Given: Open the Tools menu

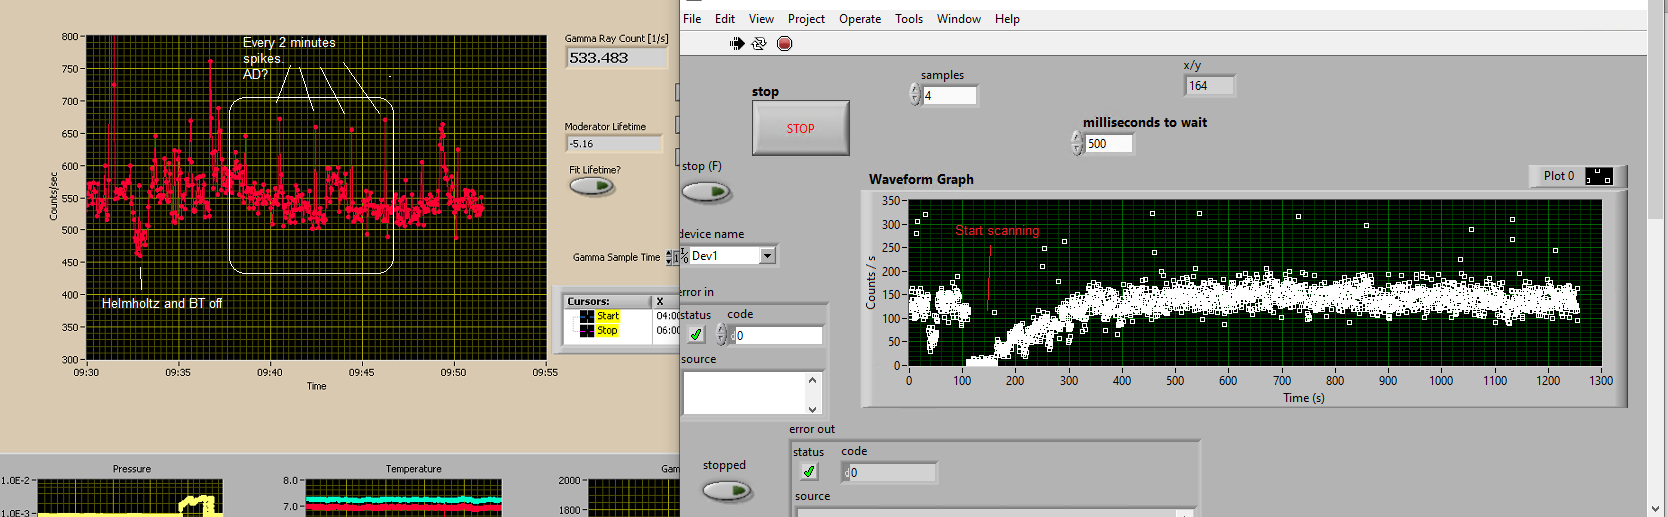Looking at the screenshot, I should tap(908, 19).
